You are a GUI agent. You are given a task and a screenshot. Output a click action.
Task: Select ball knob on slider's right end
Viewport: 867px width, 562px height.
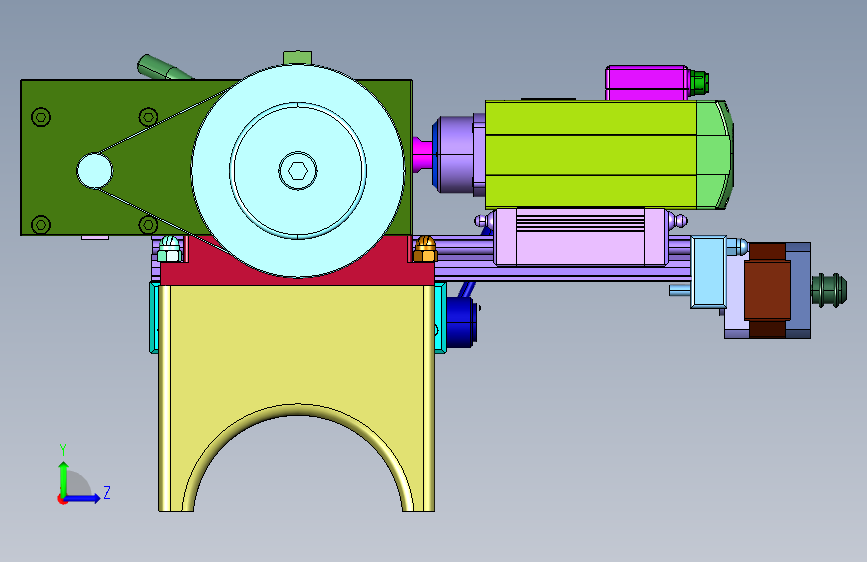[677, 221]
